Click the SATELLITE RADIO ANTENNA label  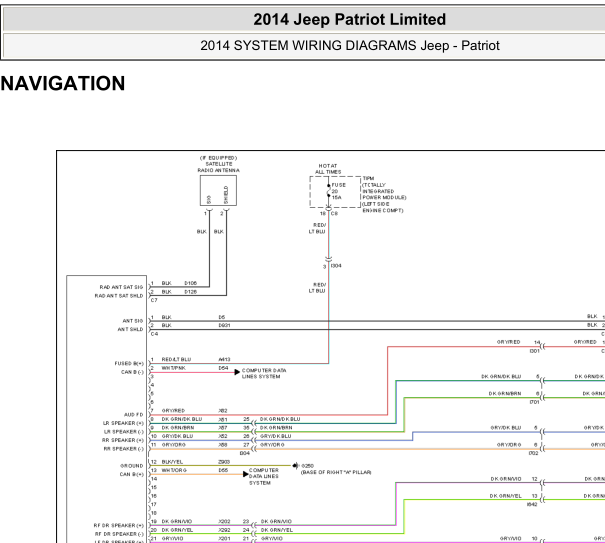[218, 167]
